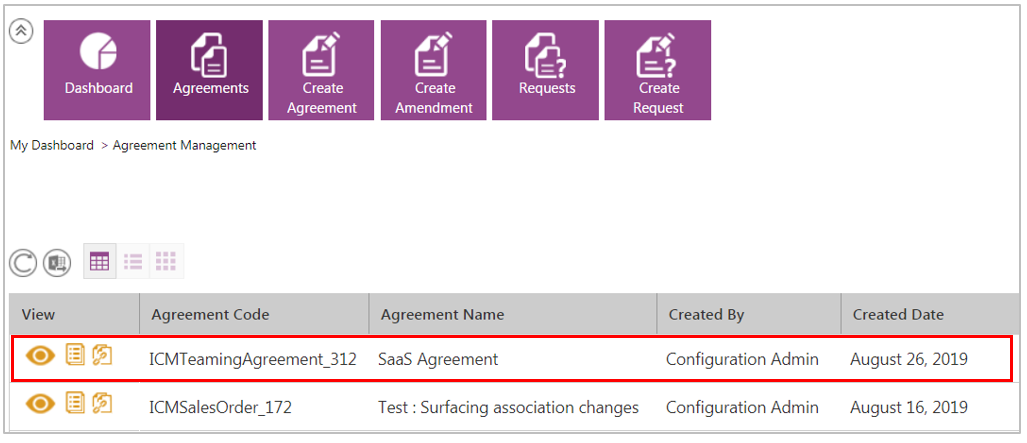Image resolution: width=1027 pixels, height=443 pixels.
Task: Open summary icon for ICMTeamingAgreement_312
Action: (75, 355)
